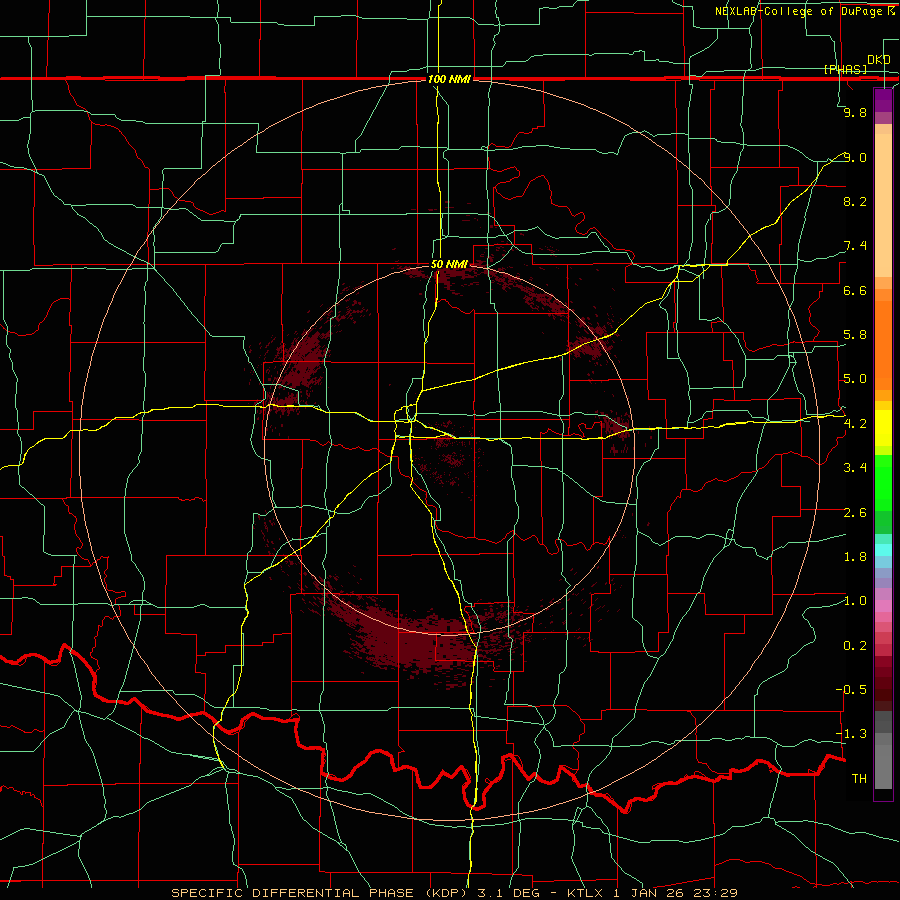The height and width of the screenshot is (900, 900).
Task: Pick the orange segment of the color bar
Action: (x=883, y=346)
